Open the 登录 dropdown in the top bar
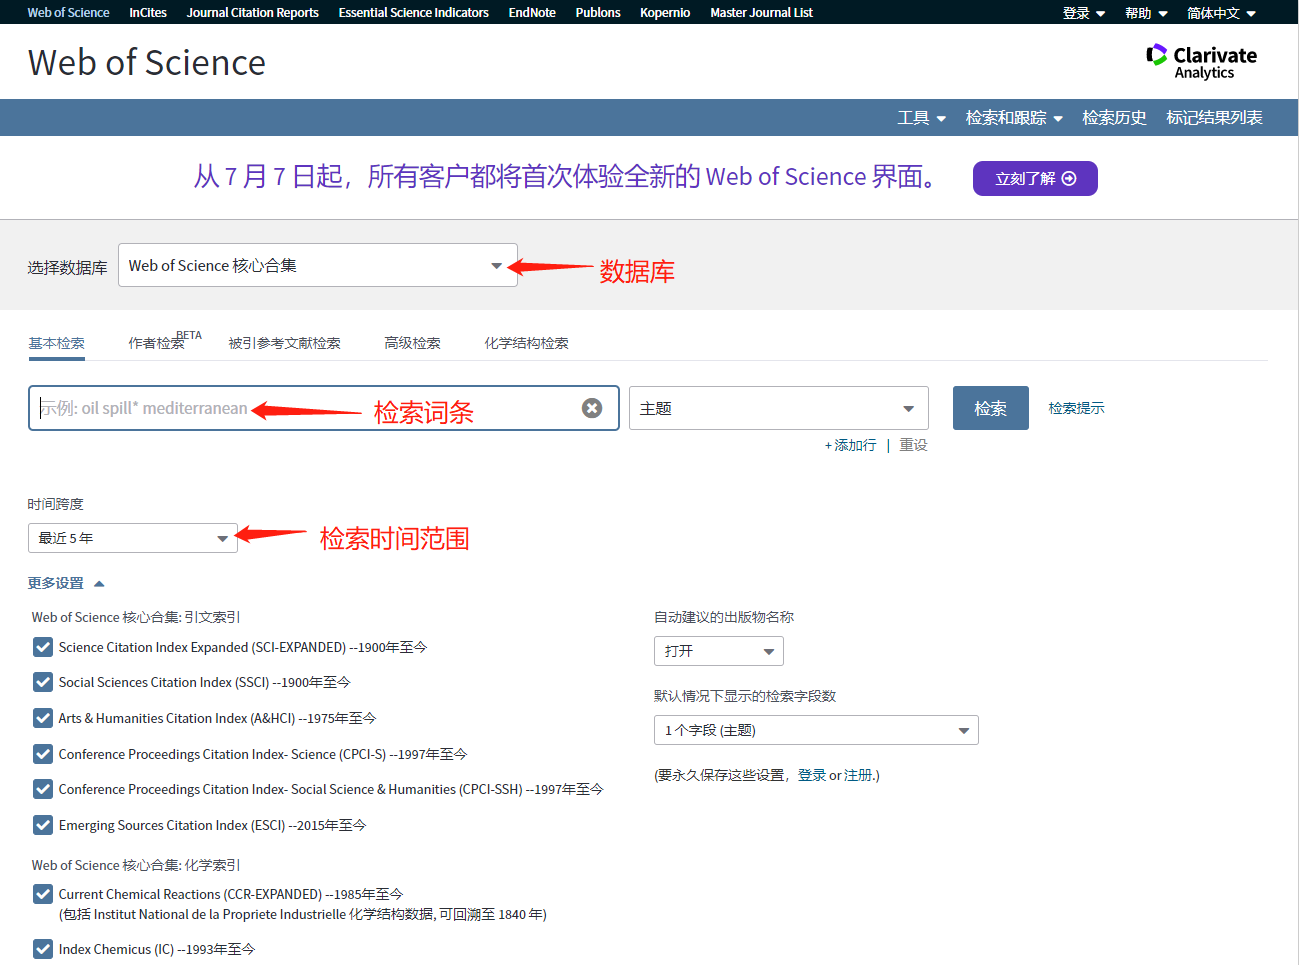The width and height of the screenshot is (1299, 965). (x=1084, y=13)
